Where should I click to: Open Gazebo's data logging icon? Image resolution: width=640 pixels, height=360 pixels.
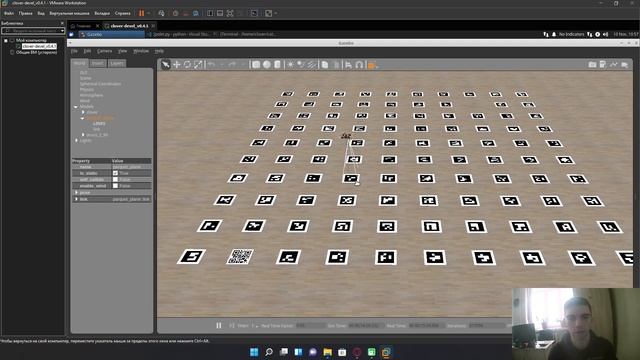[x=603, y=64]
